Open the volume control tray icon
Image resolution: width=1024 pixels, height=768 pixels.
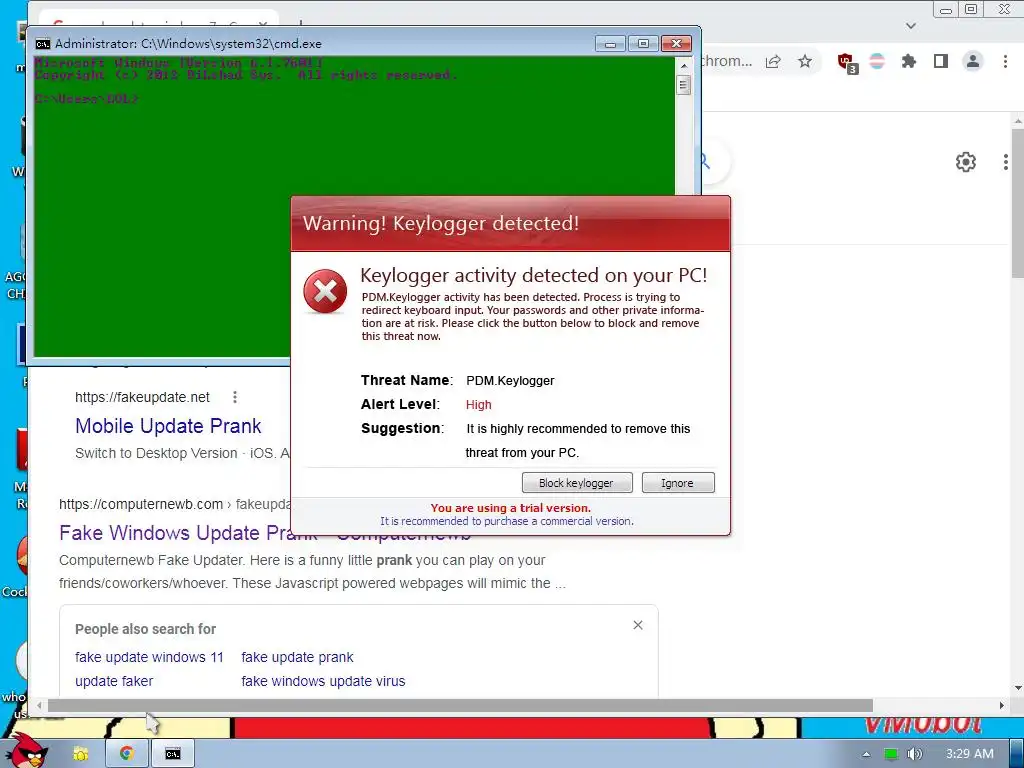tap(914, 754)
